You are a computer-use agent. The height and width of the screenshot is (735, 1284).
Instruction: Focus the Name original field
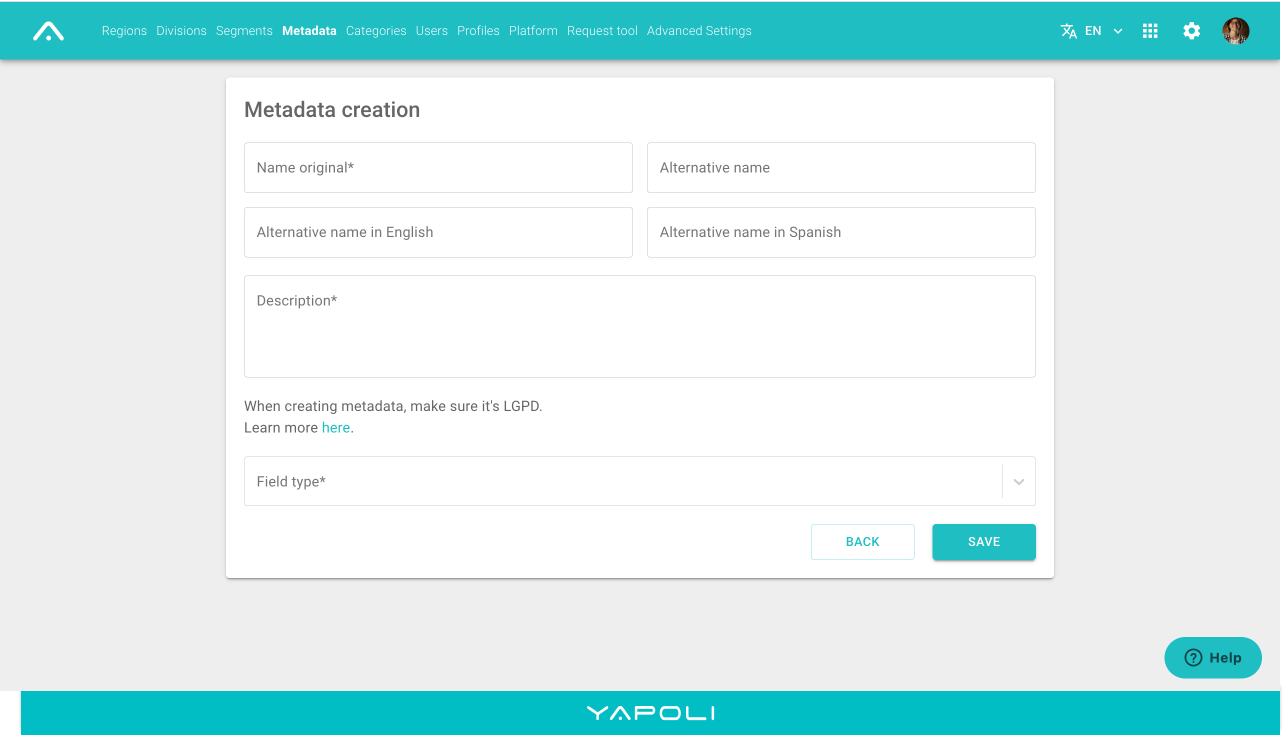[438, 167]
